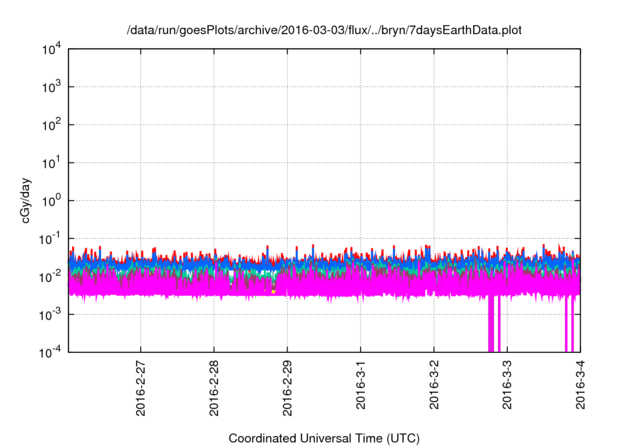This screenshot has height=448, width=640.
Task: Select the 2016-2-29 date tick label
Action: coord(287,388)
